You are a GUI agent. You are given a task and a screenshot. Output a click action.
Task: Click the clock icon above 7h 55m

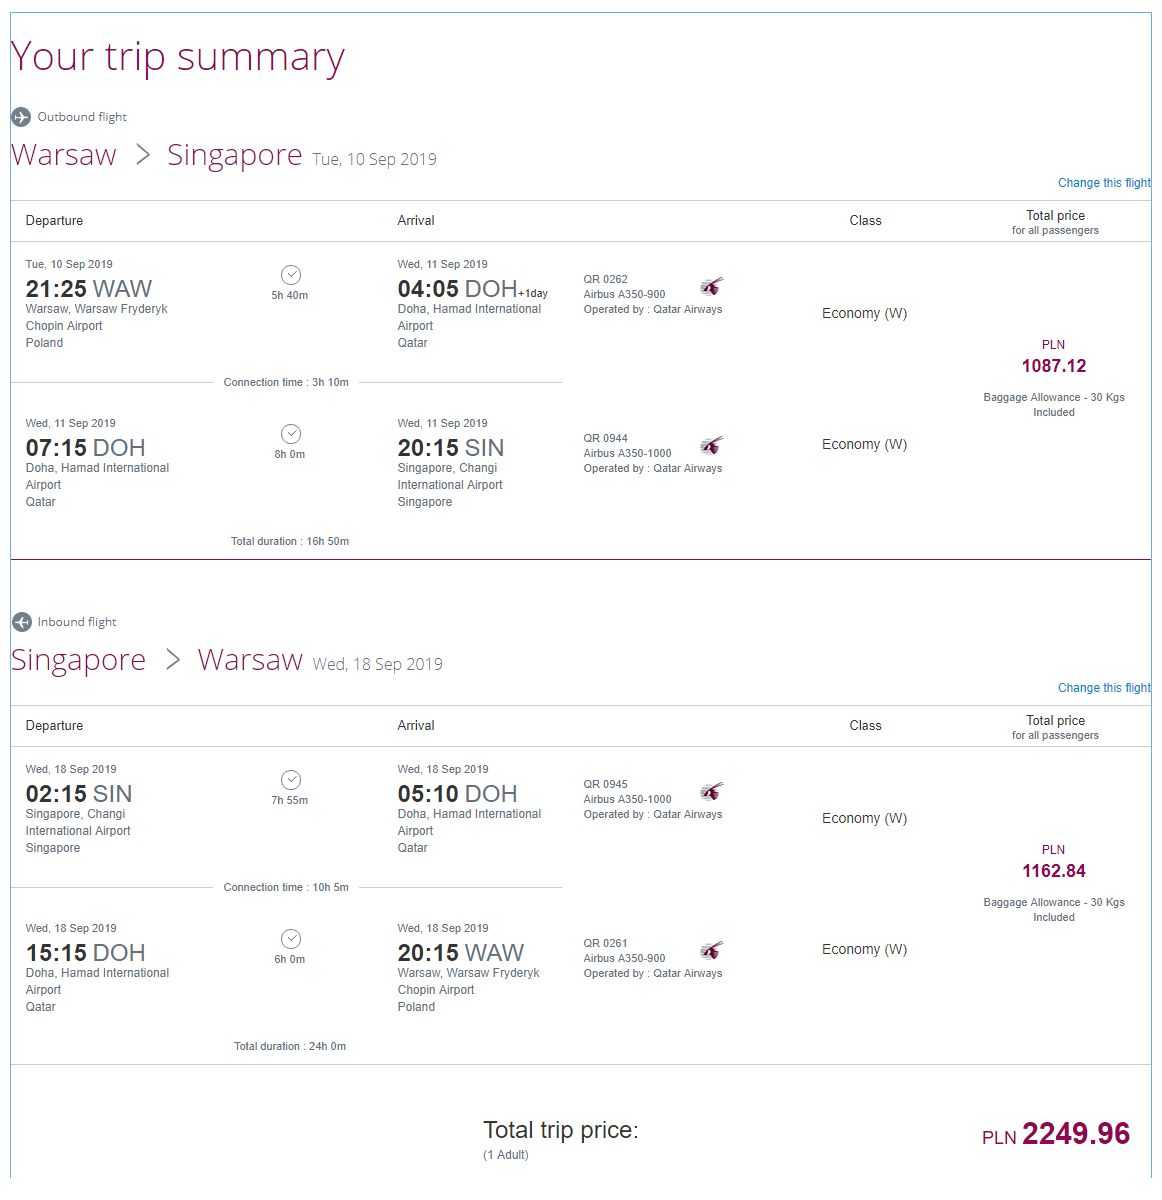tap(291, 780)
